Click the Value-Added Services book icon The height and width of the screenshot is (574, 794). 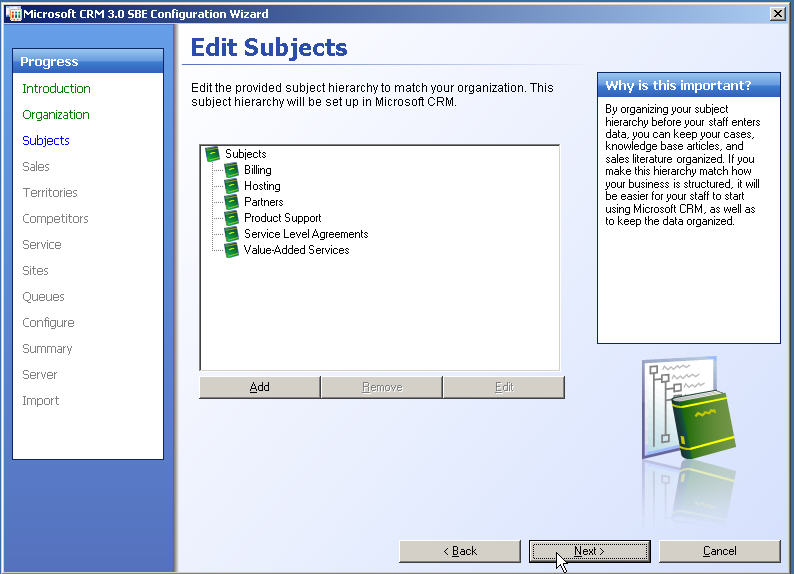point(231,250)
